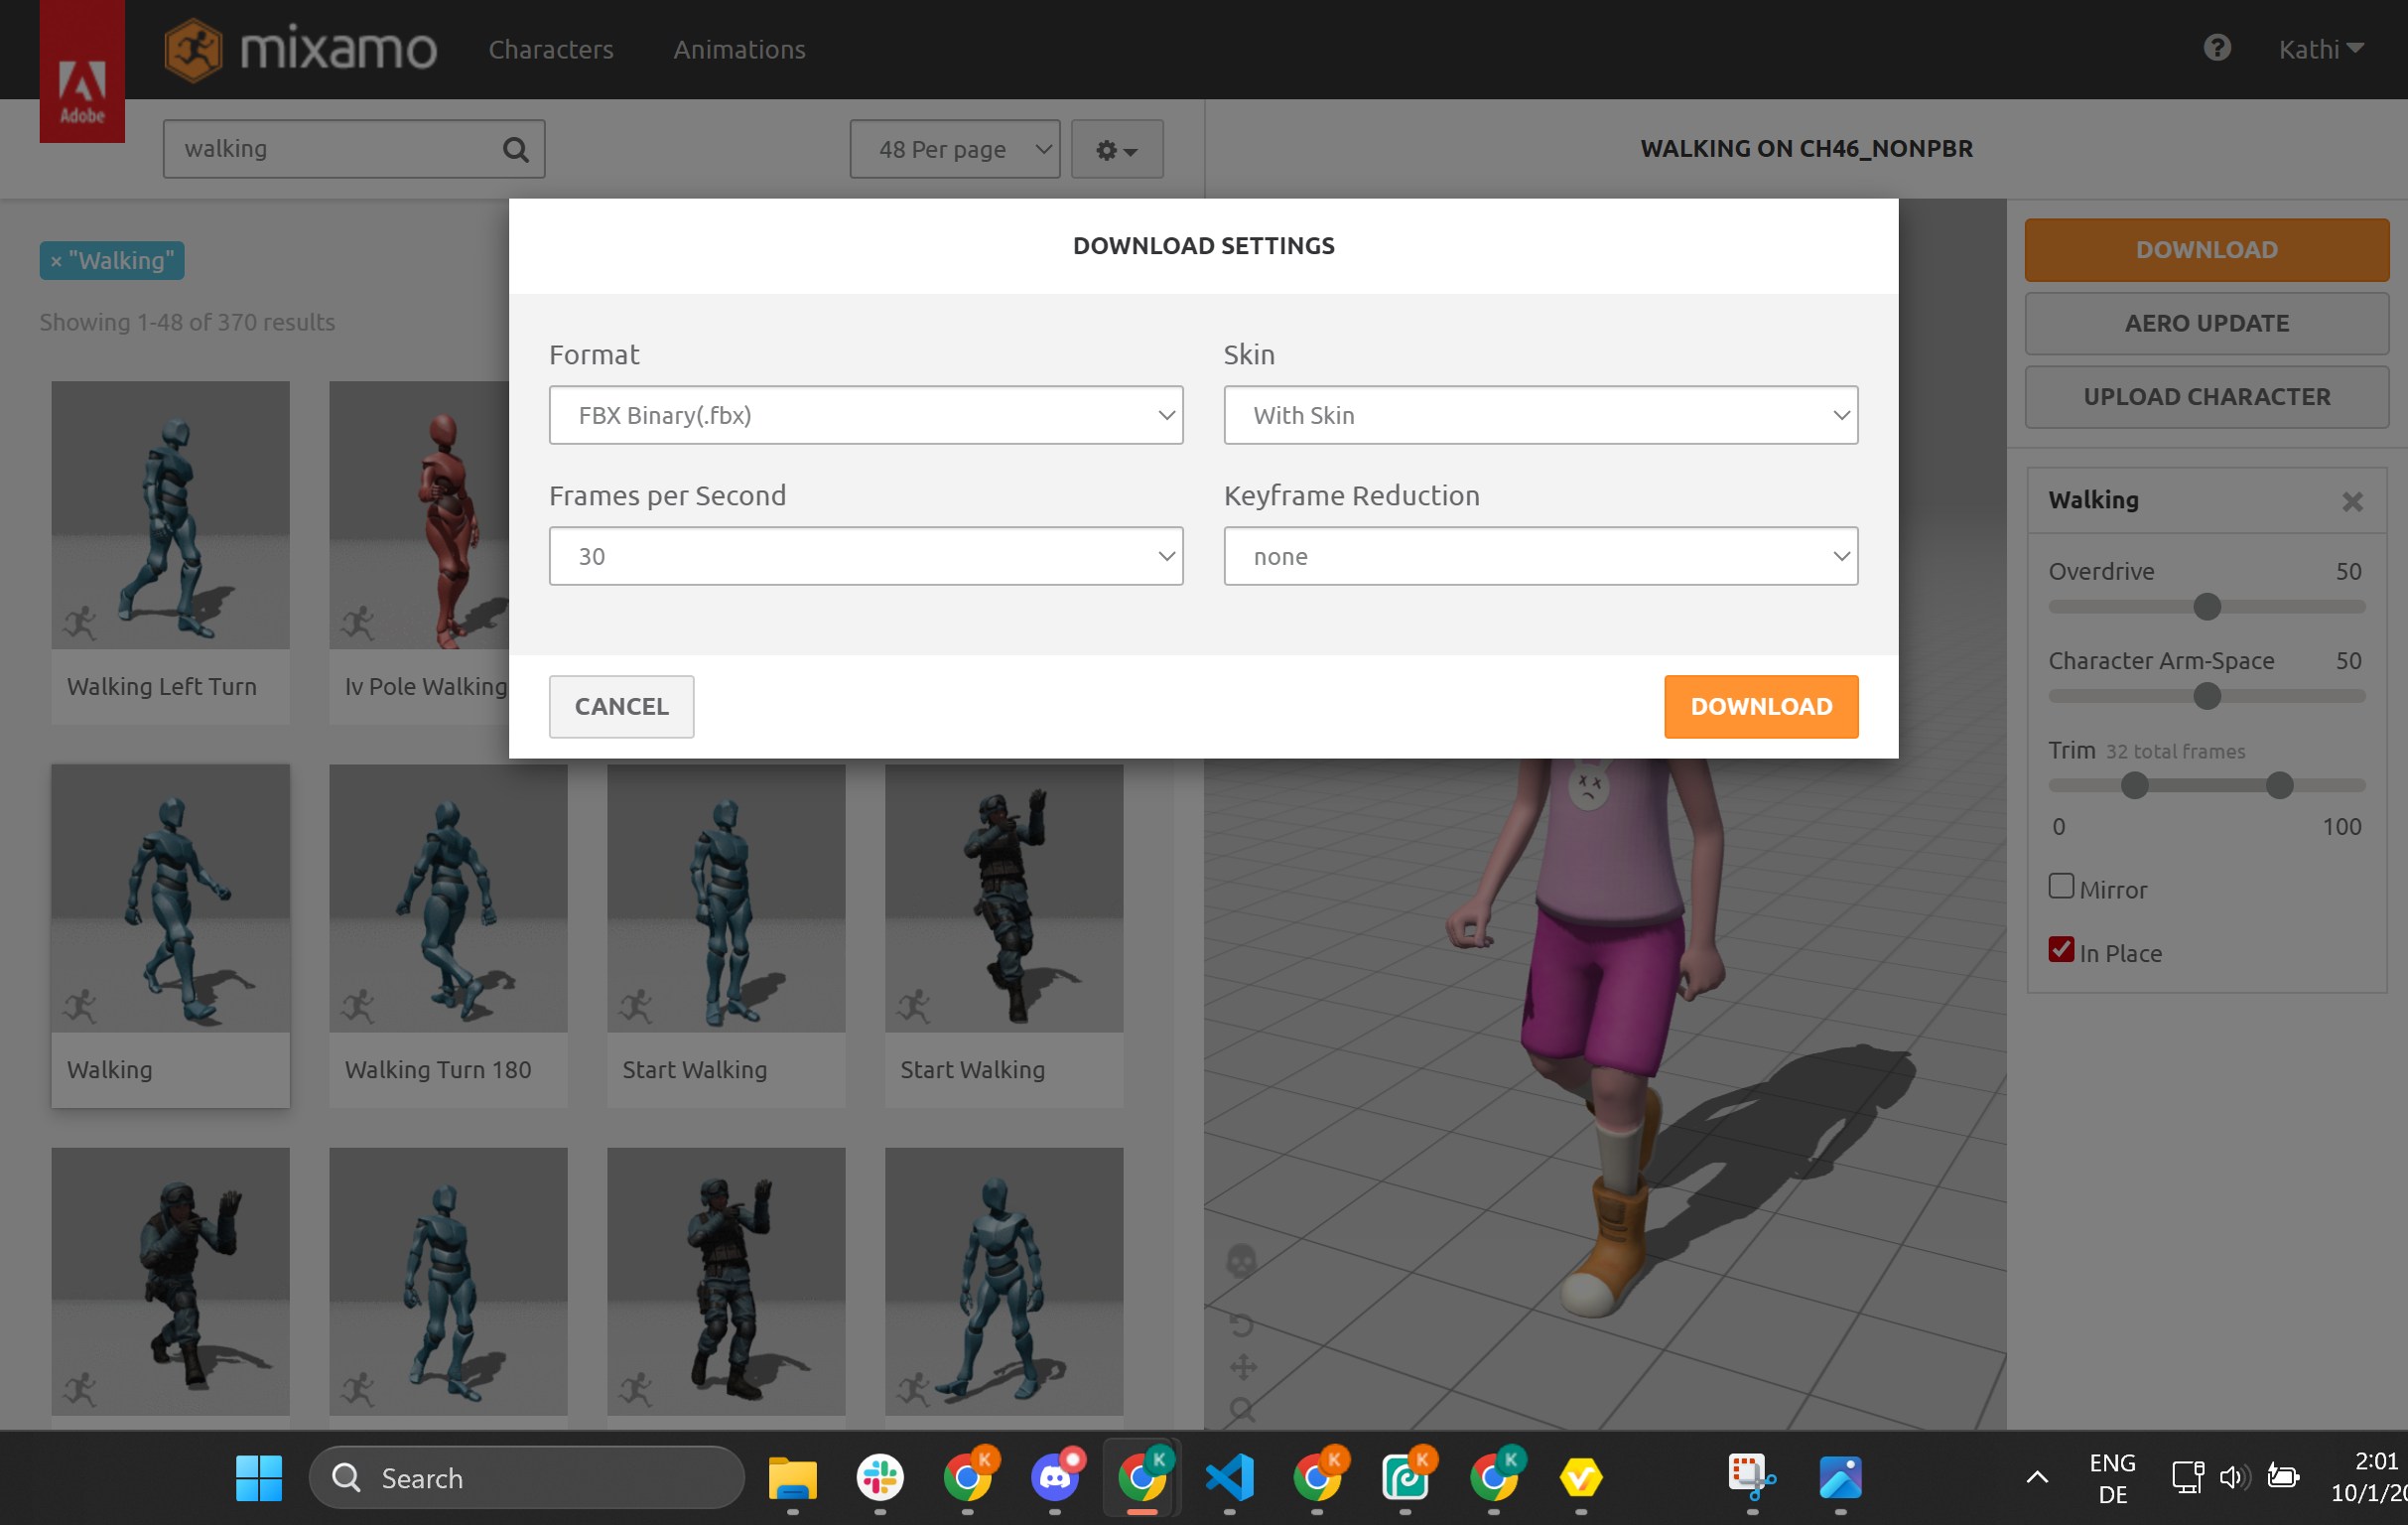The image size is (2408, 1525).
Task: Expand the Kathi account menu
Action: pos(2320,48)
